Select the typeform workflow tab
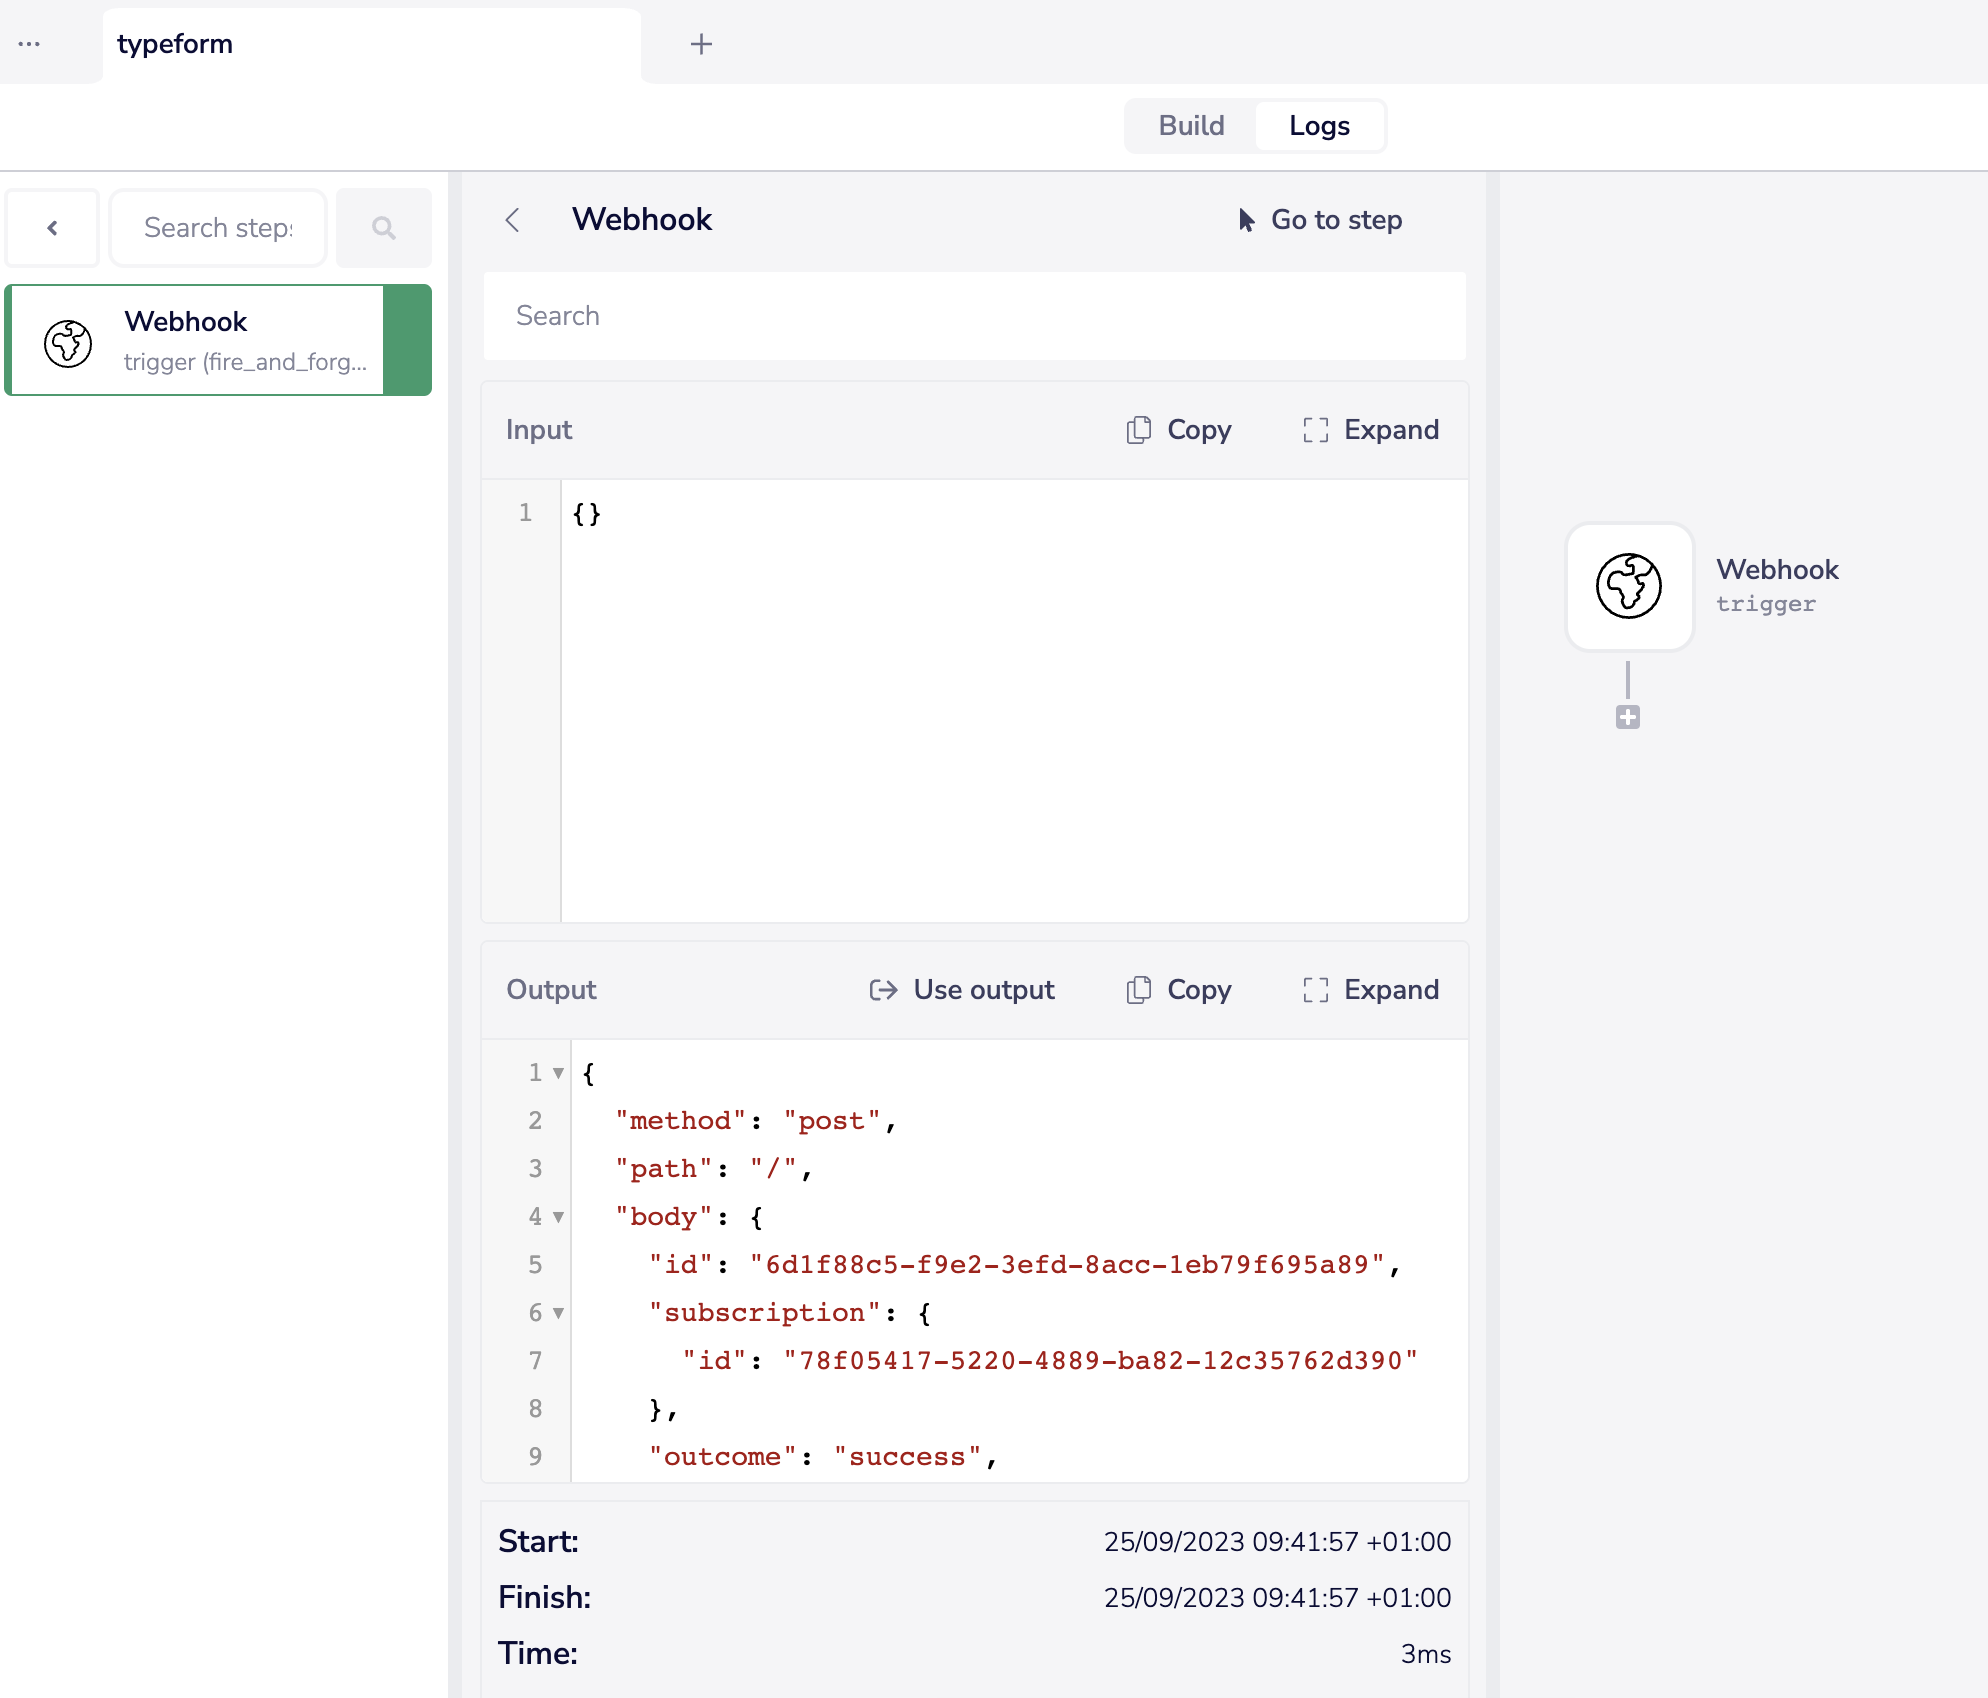 (x=174, y=44)
